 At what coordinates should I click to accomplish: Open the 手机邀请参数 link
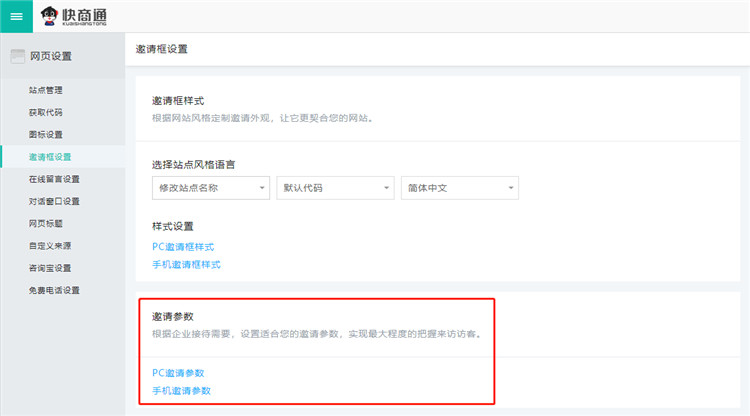pyautogui.click(x=181, y=390)
